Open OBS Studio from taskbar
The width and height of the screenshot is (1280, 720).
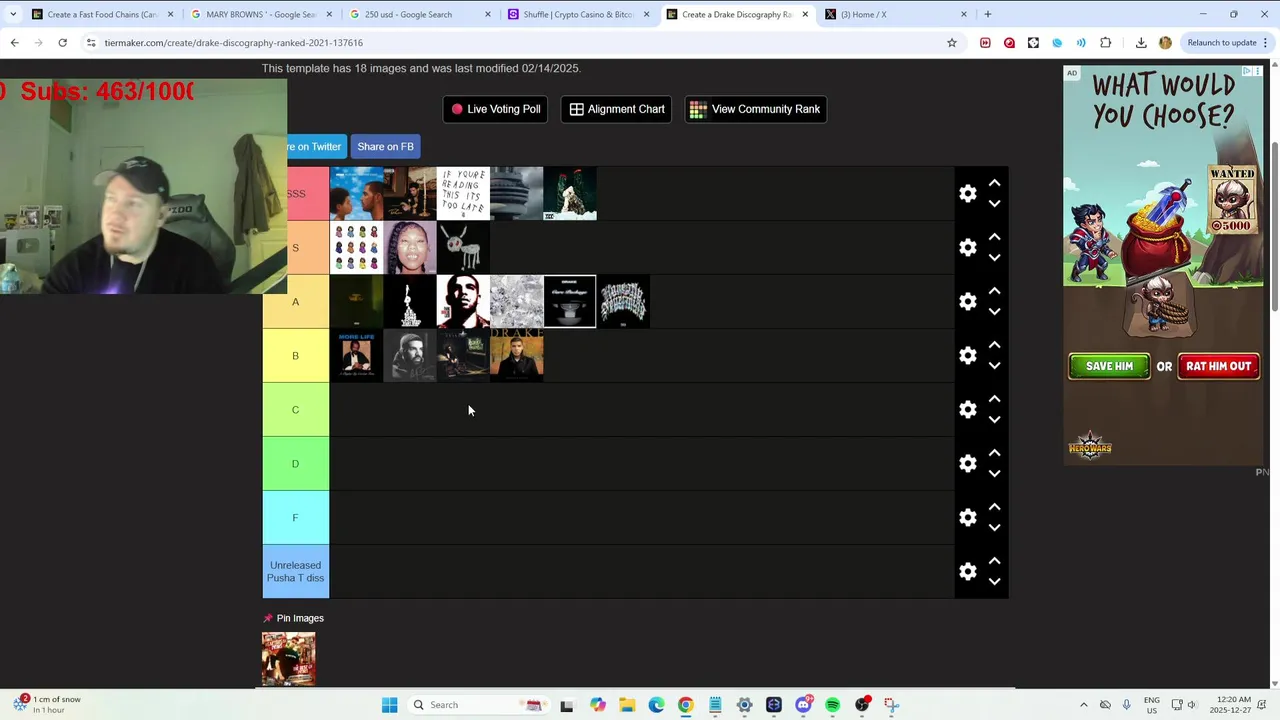[x=862, y=705]
